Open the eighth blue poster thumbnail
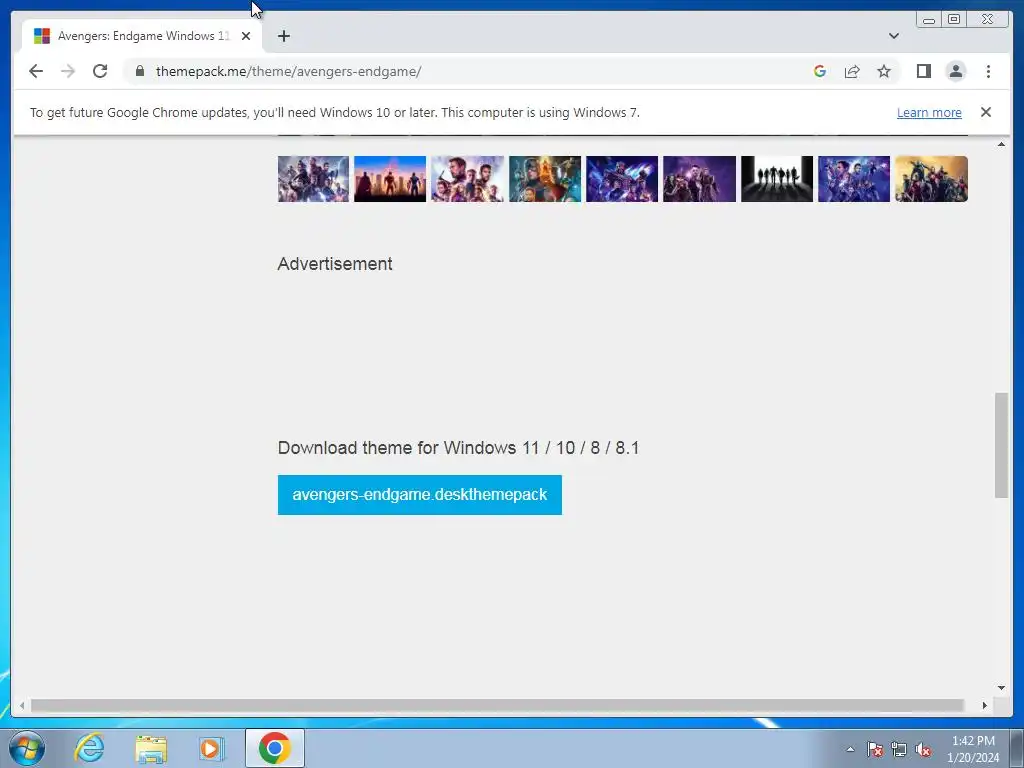 coord(854,179)
